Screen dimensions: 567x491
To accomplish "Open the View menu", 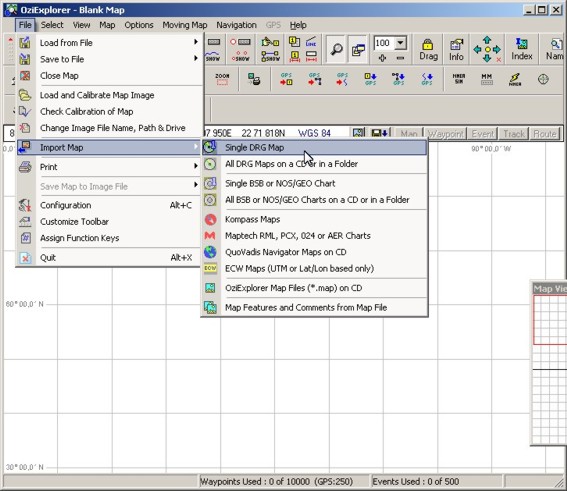I will (x=81, y=25).
